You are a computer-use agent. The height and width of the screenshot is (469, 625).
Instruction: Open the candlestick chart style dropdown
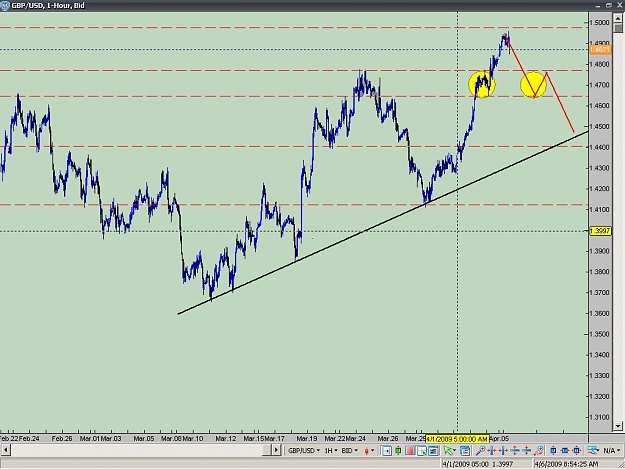click(369, 451)
